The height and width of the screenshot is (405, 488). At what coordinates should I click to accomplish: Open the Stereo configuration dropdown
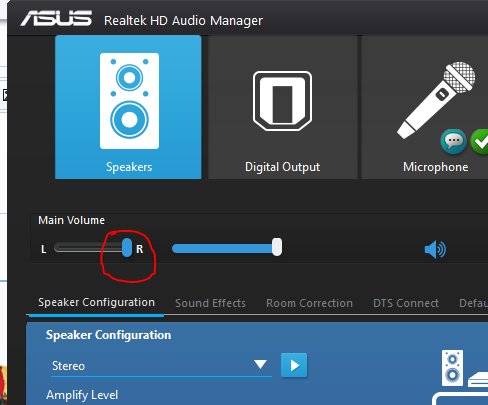click(x=161, y=366)
